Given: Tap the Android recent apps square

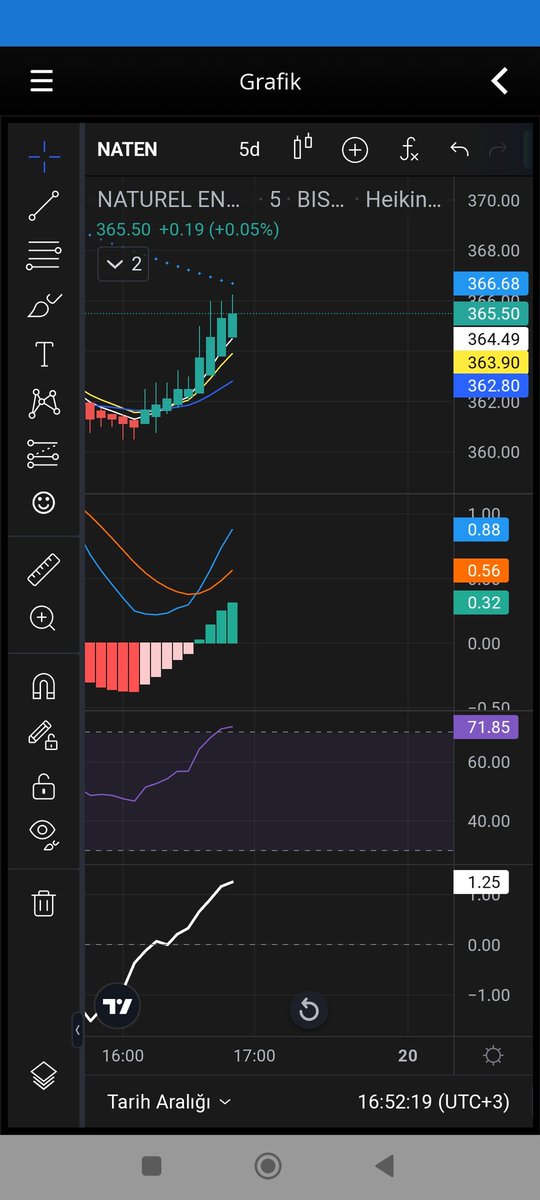Looking at the screenshot, I should tap(152, 1165).
